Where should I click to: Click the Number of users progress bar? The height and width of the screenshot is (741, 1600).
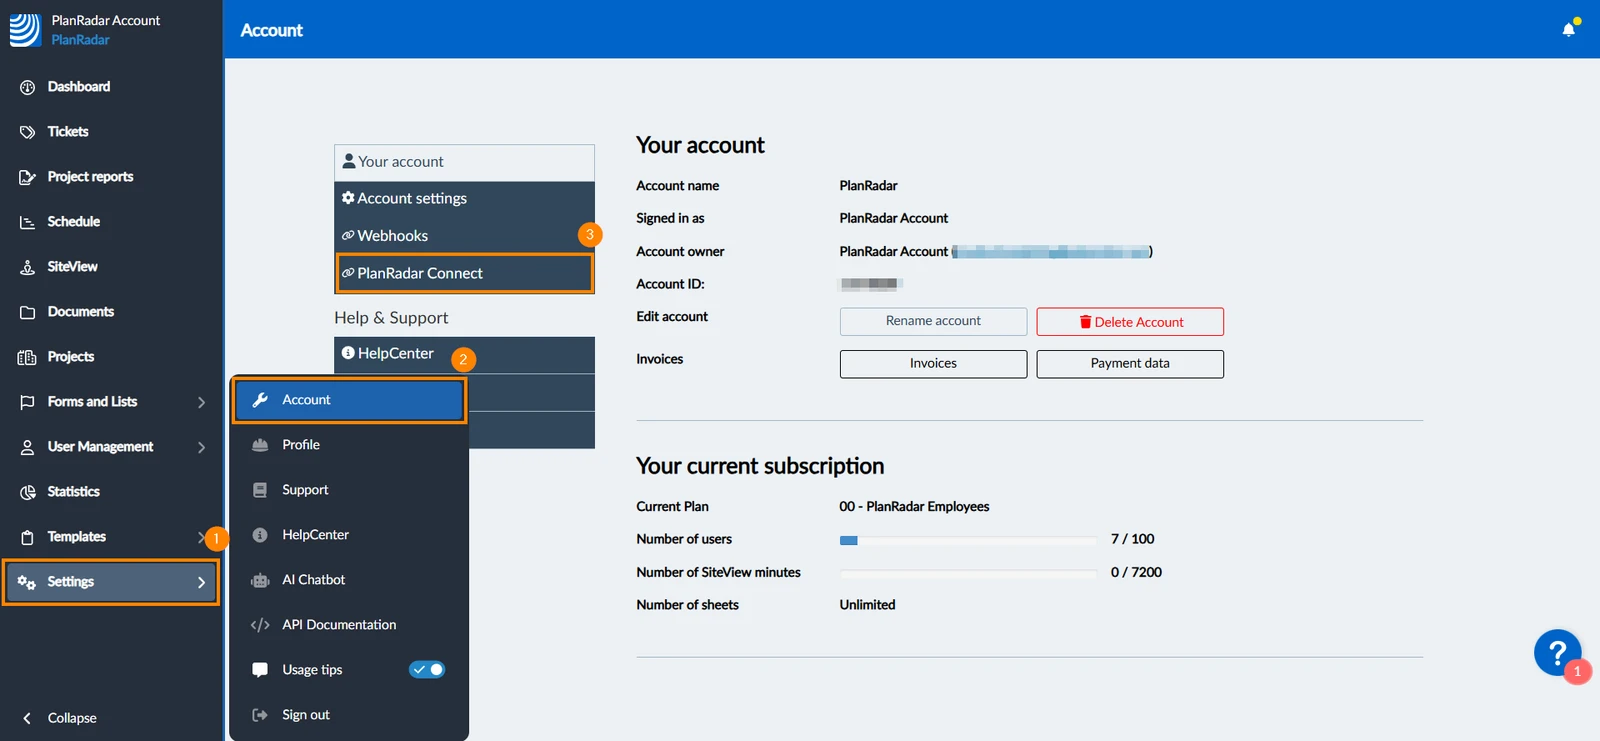[968, 540]
